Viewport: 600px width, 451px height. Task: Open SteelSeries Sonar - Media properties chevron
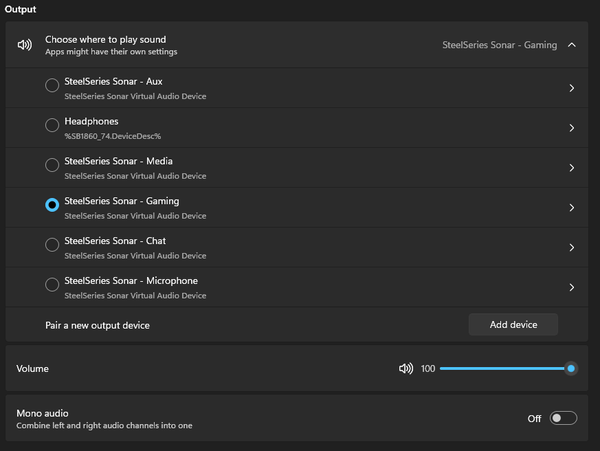[572, 168]
